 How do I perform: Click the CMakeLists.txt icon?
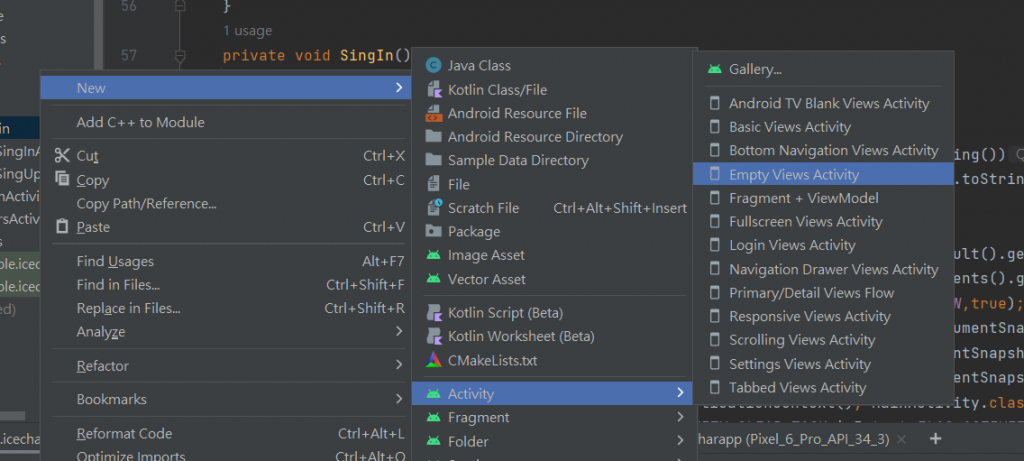pyautogui.click(x=433, y=360)
